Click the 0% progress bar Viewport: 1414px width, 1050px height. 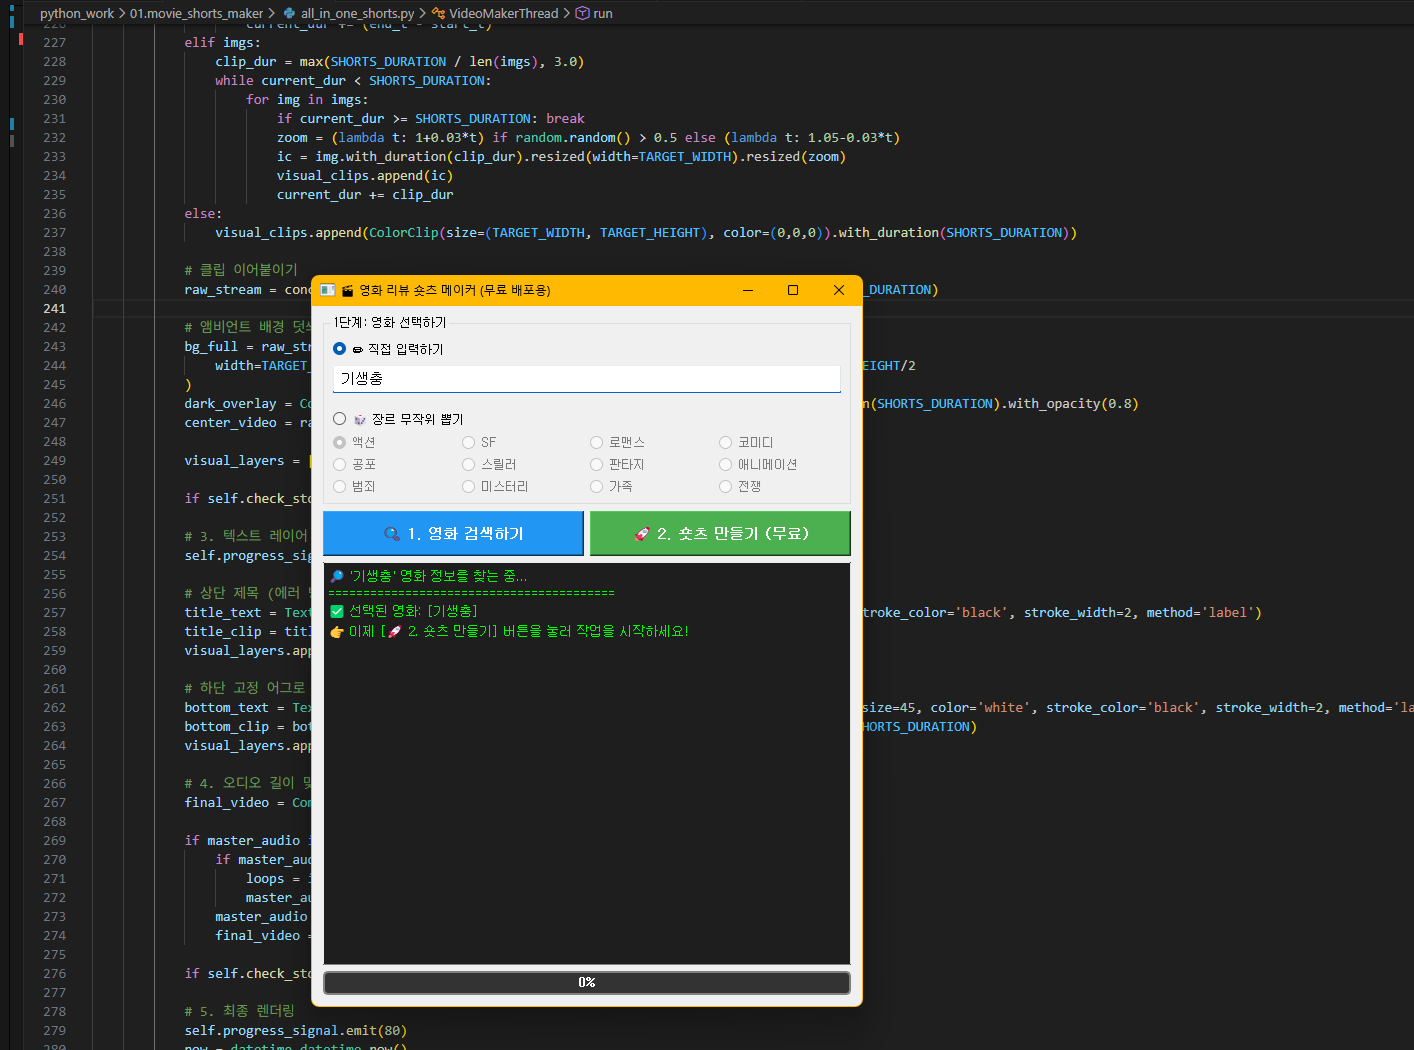click(587, 983)
